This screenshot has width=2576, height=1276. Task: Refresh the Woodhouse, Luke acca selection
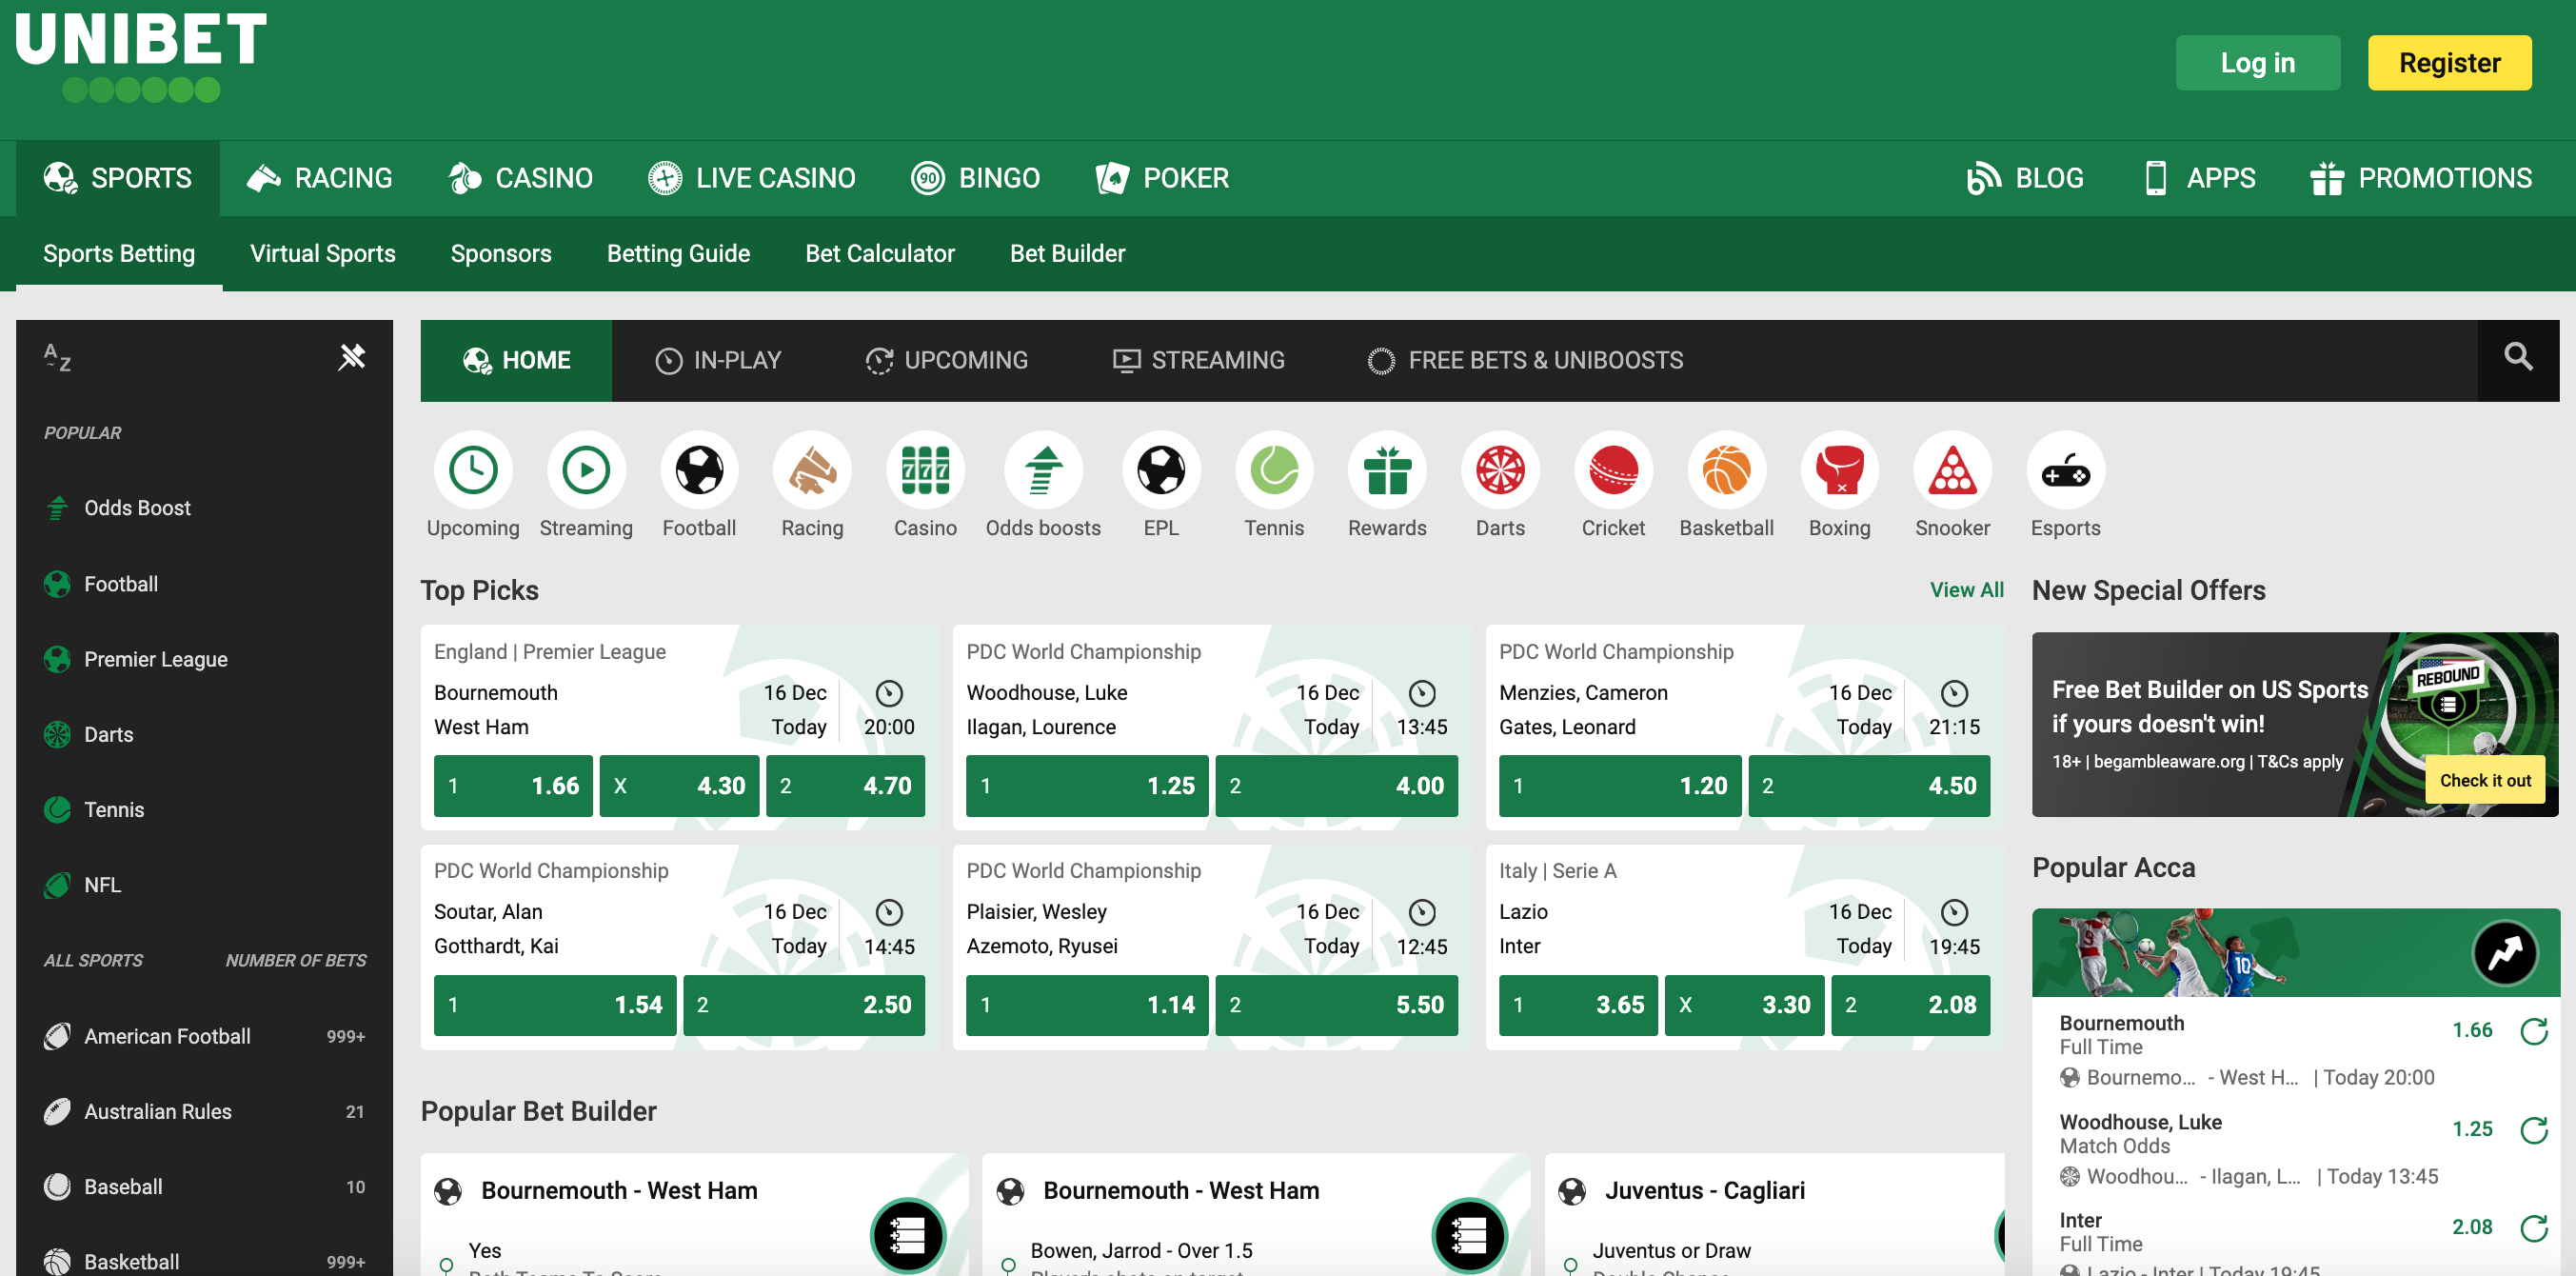pos(2537,1131)
